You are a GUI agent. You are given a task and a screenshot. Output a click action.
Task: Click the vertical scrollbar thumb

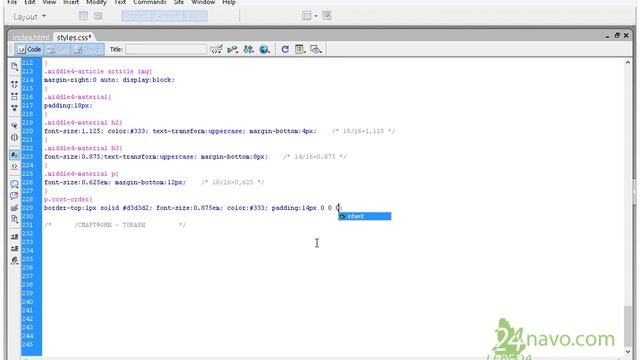click(x=628, y=325)
